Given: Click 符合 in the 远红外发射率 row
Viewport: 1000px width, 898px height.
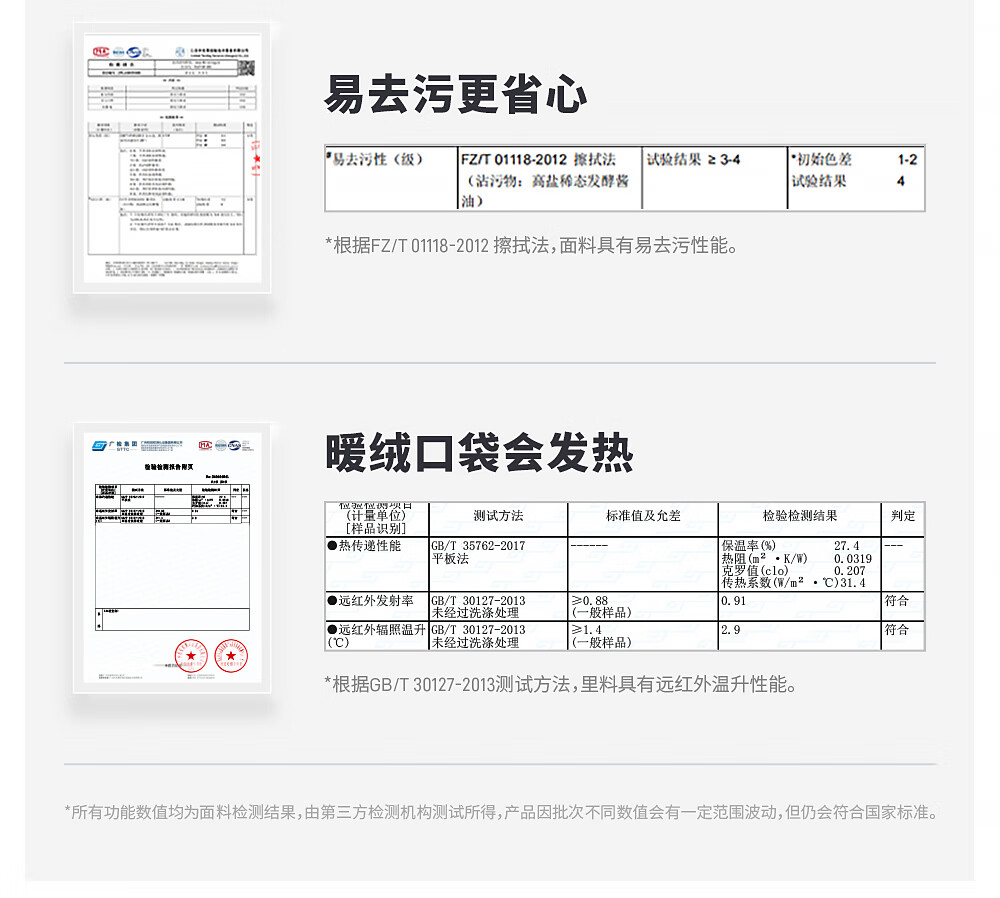Looking at the screenshot, I should click(x=897, y=600).
